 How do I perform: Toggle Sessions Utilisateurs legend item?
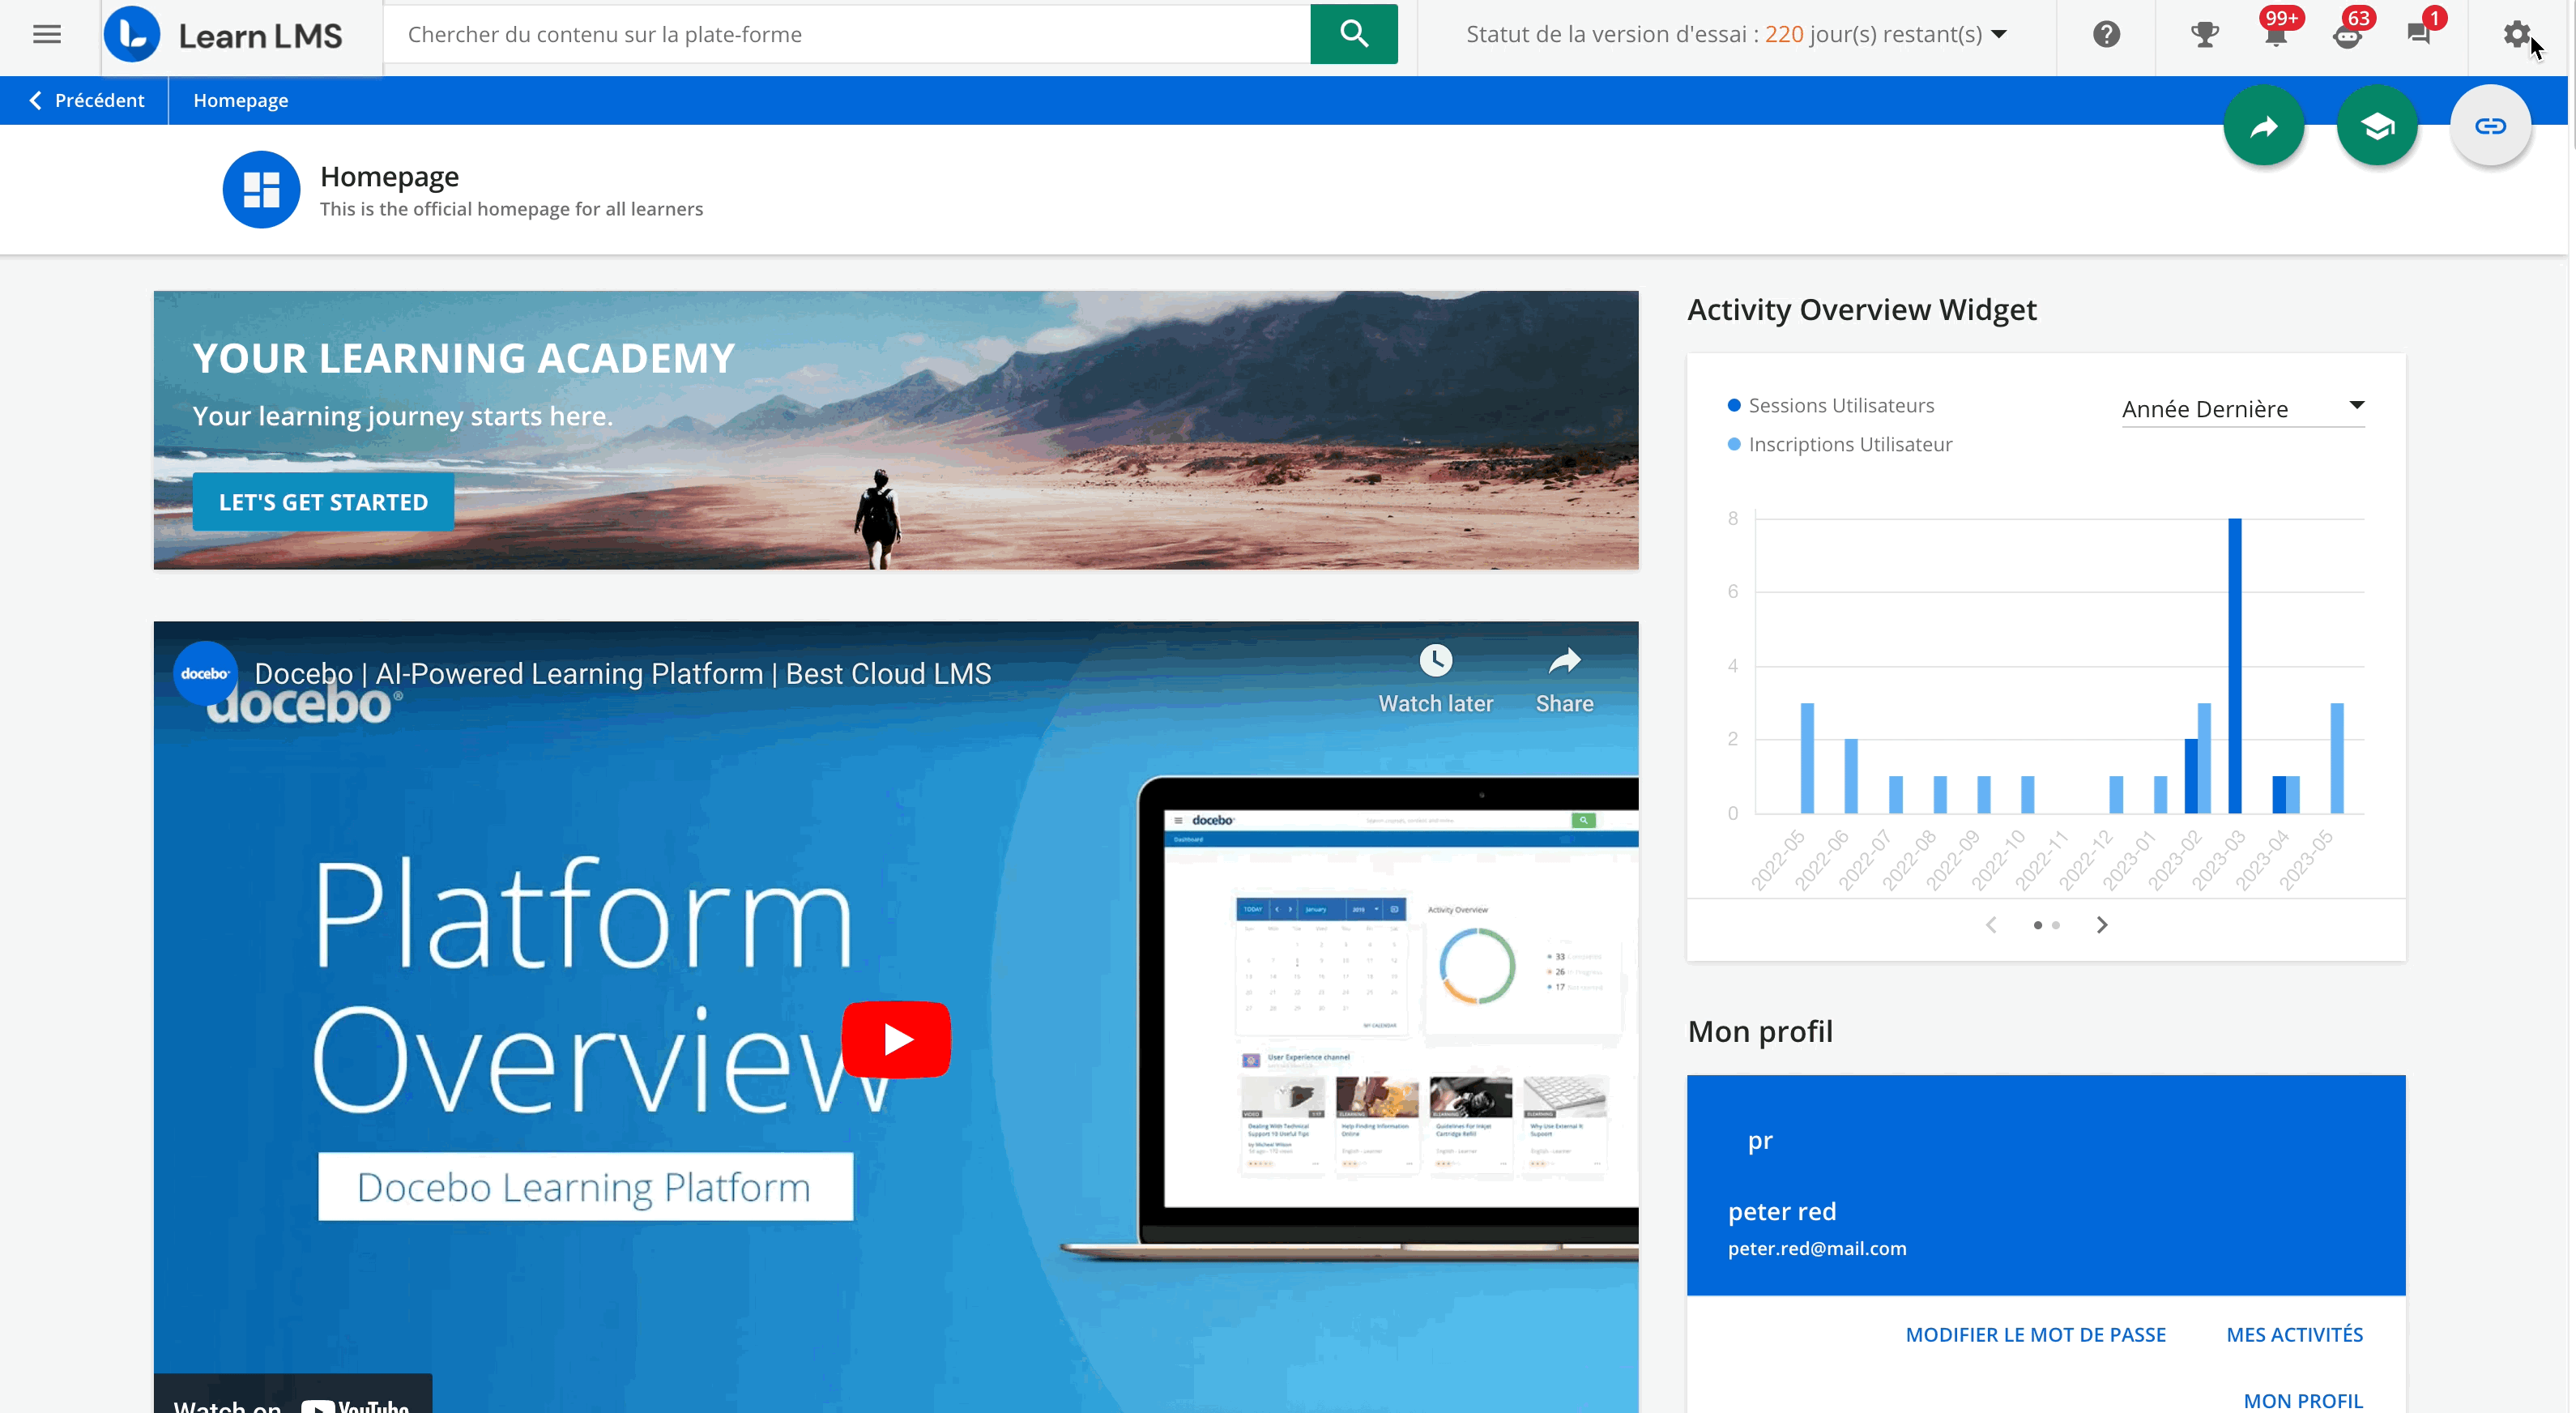click(x=1830, y=405)
